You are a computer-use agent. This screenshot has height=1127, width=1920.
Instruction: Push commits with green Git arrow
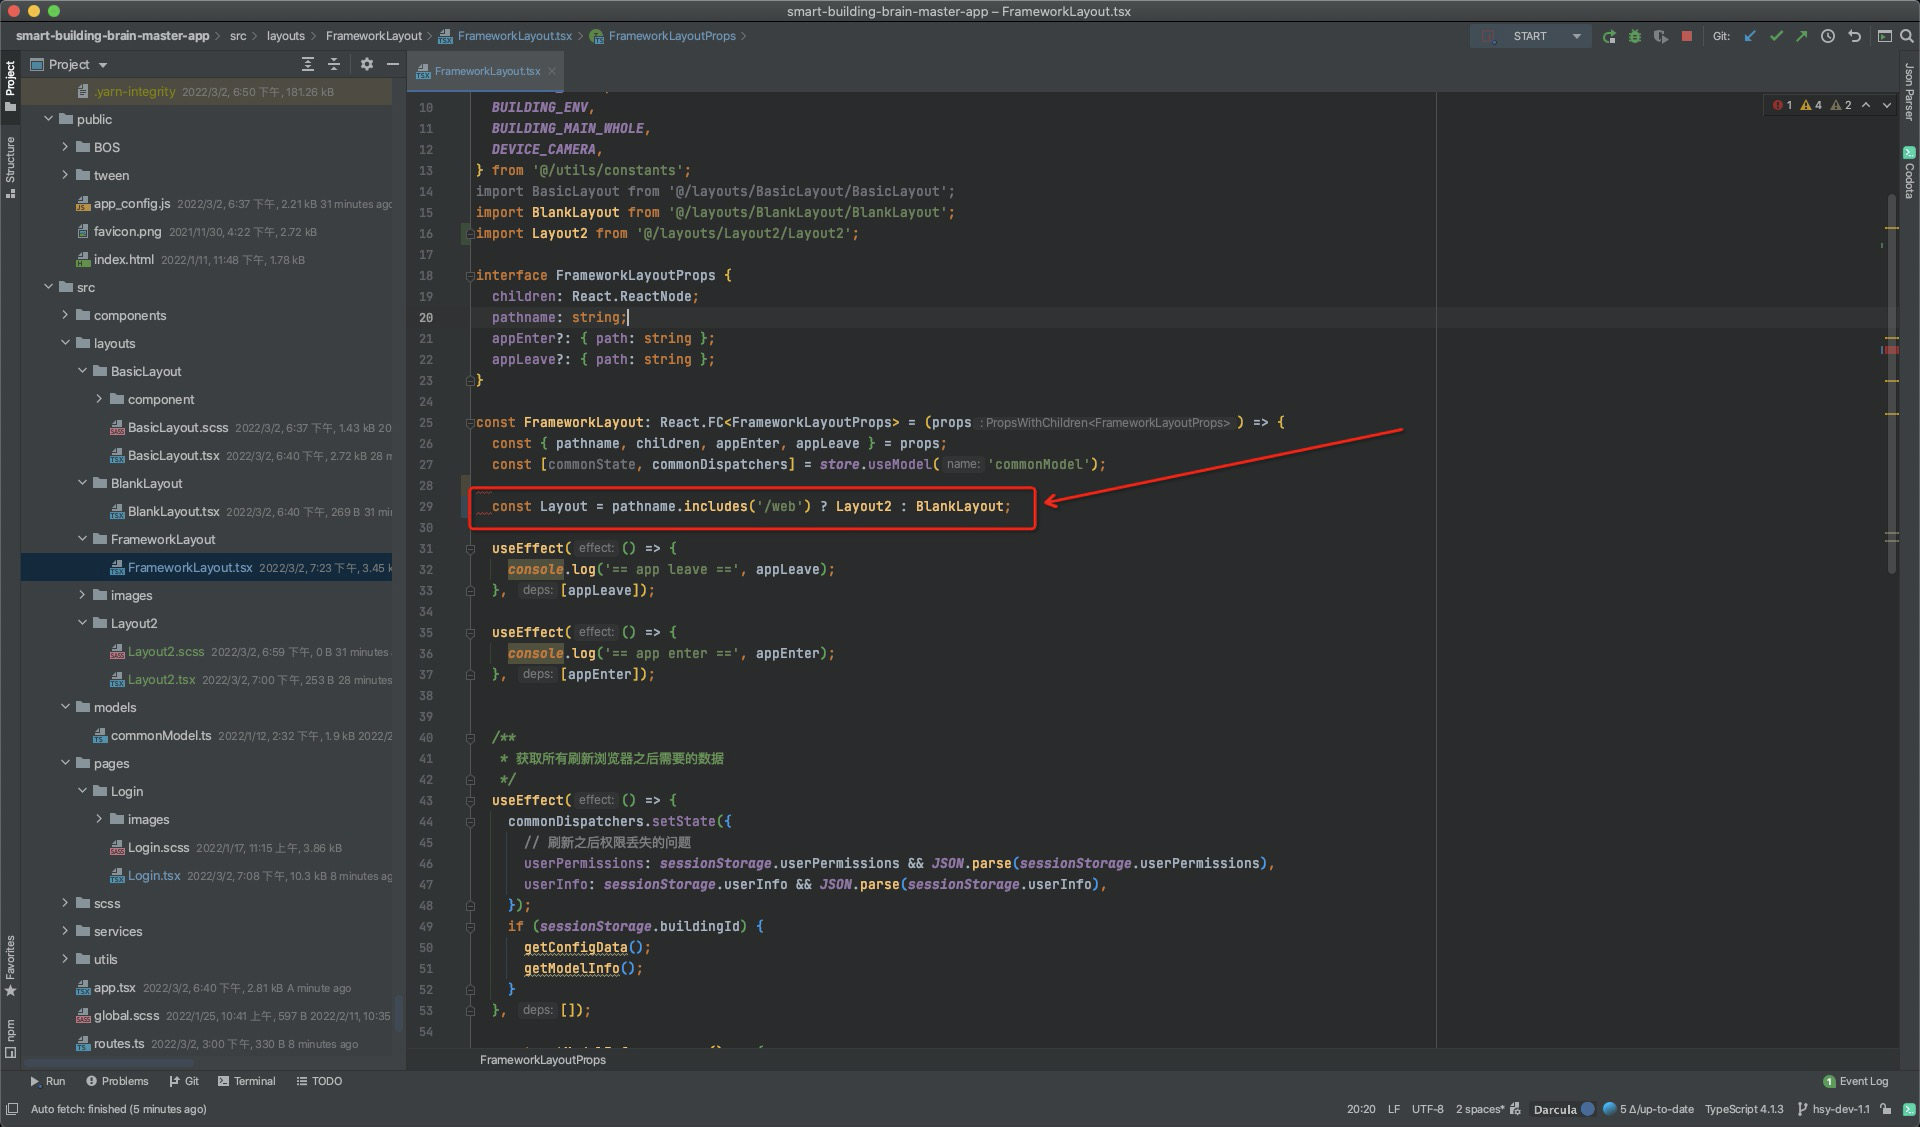(x=1801, y=36)
